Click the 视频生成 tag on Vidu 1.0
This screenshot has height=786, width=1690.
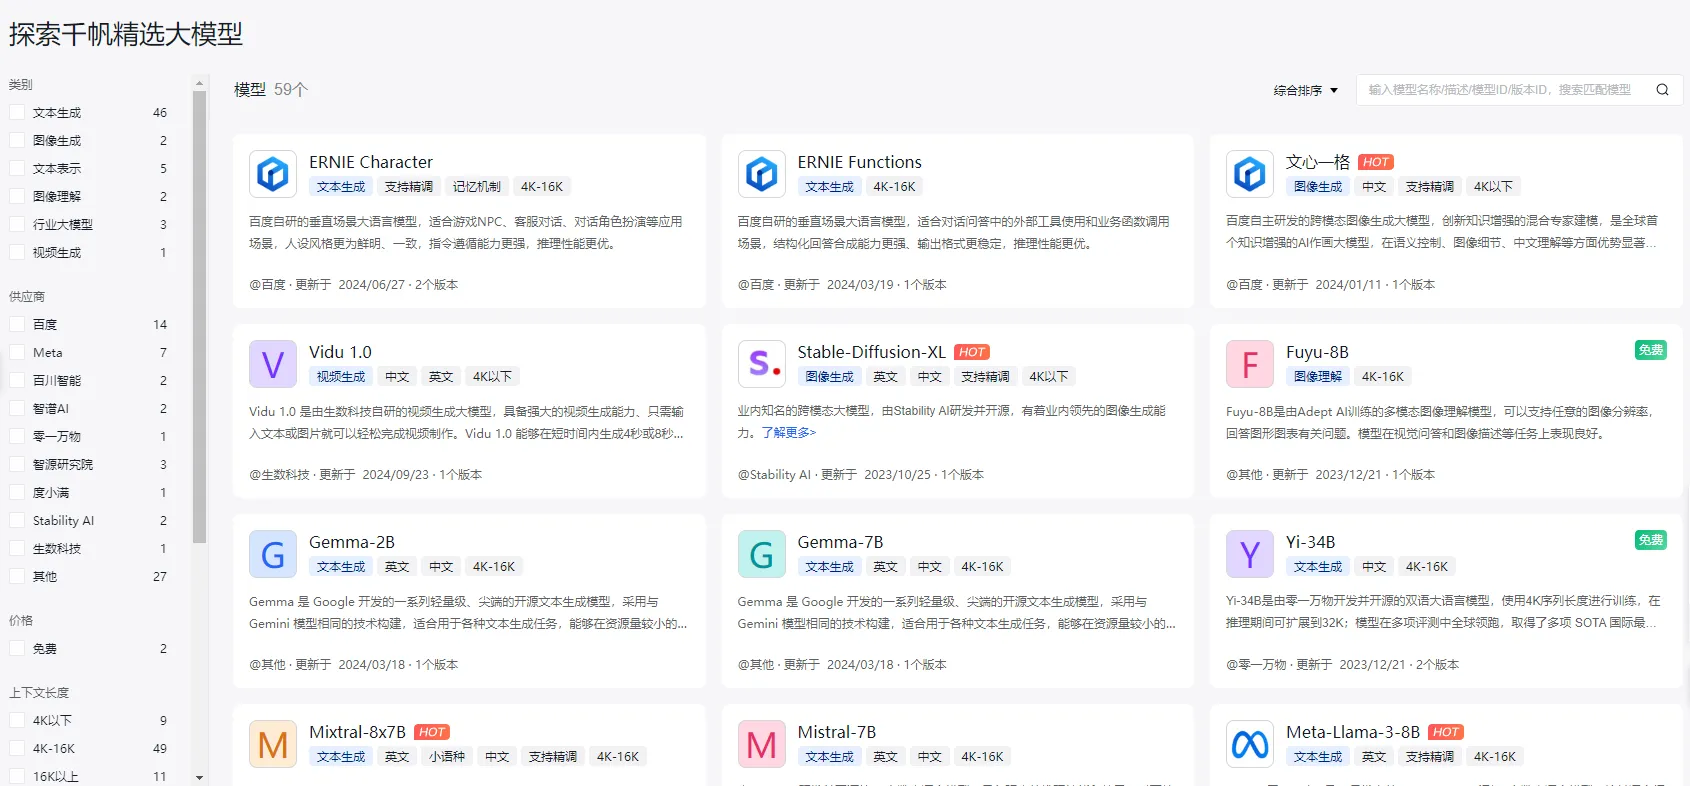(x=341, y=377)
